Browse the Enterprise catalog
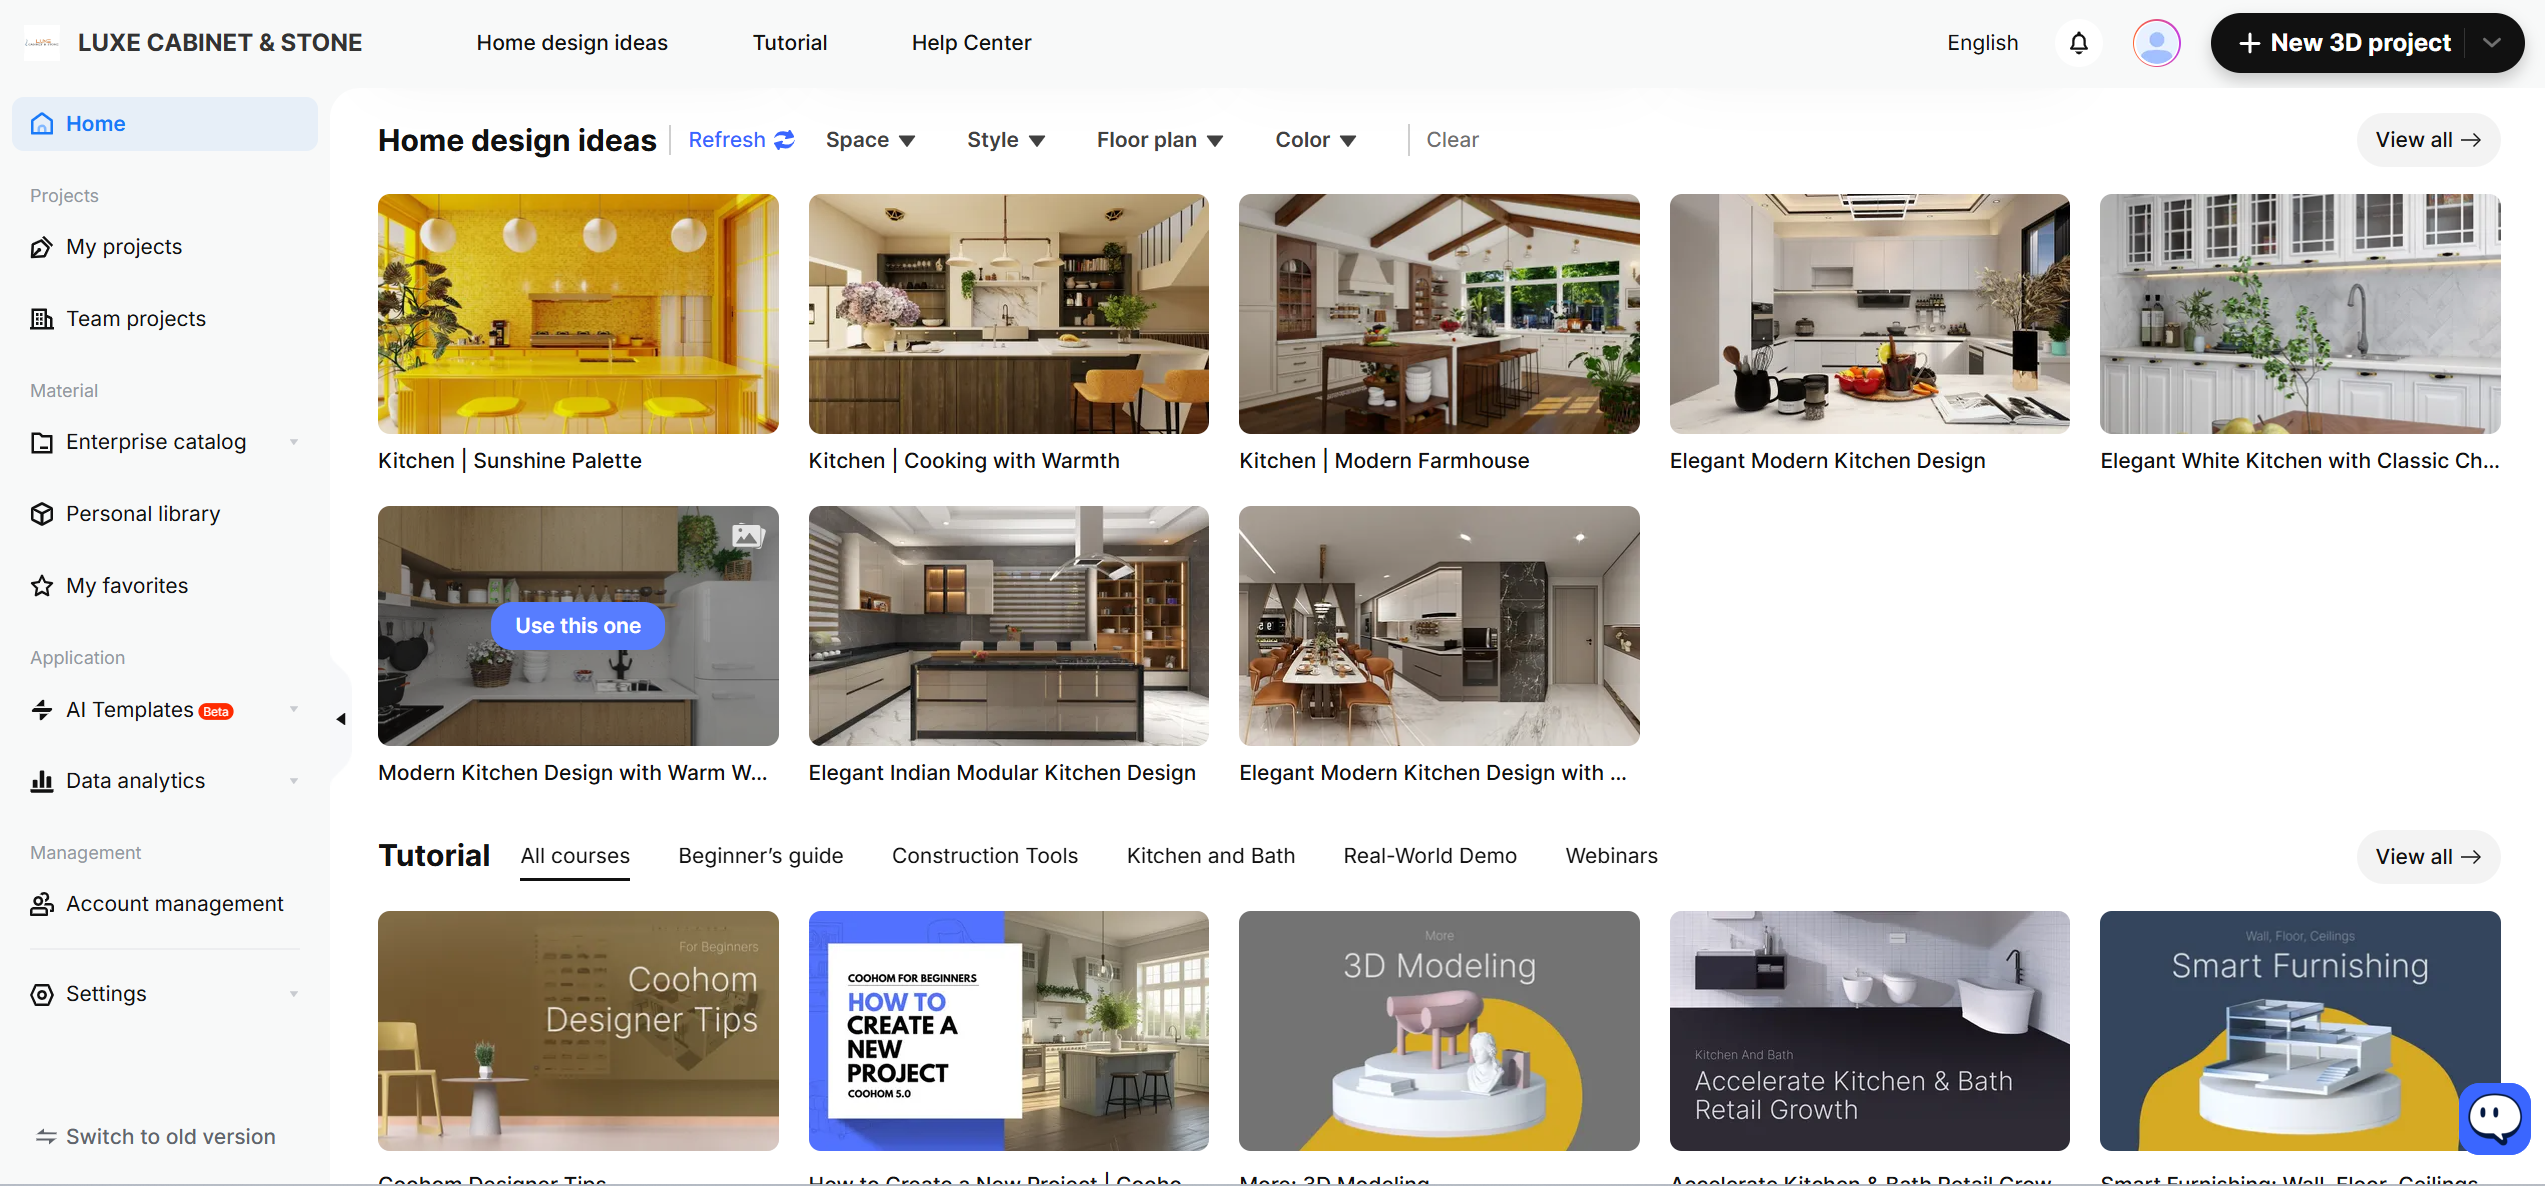 [156, 441]
